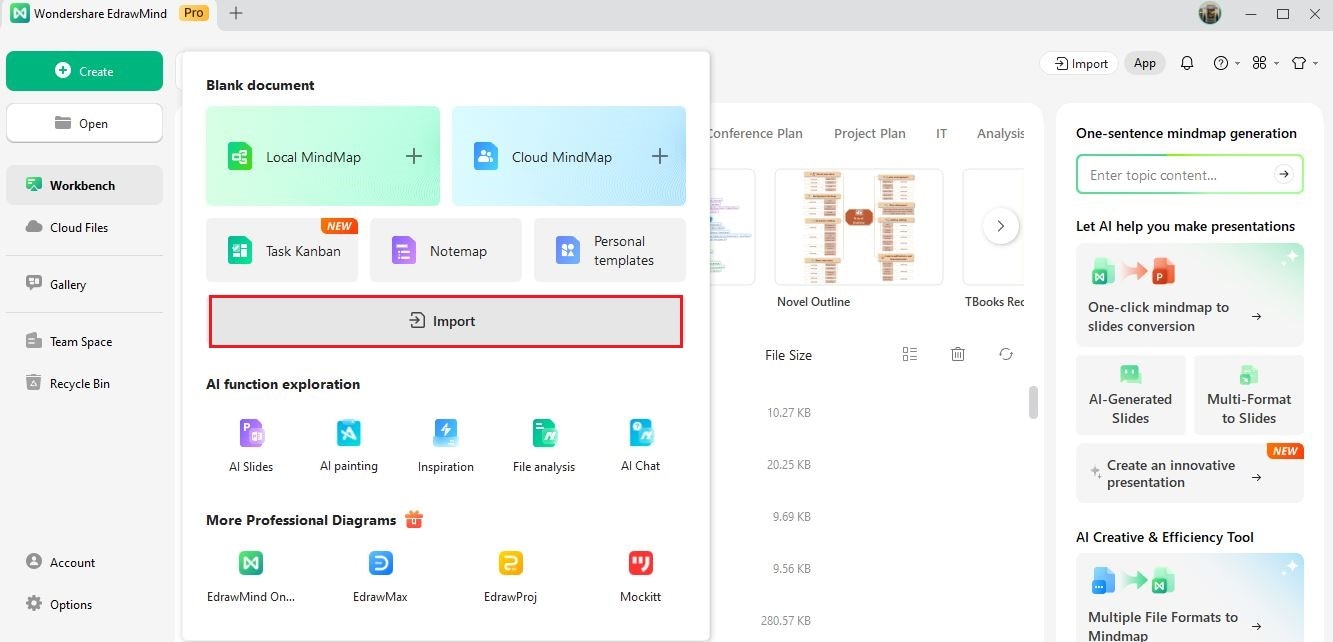
Task: Add a new tab with plus icon
Action: (236, 13)
